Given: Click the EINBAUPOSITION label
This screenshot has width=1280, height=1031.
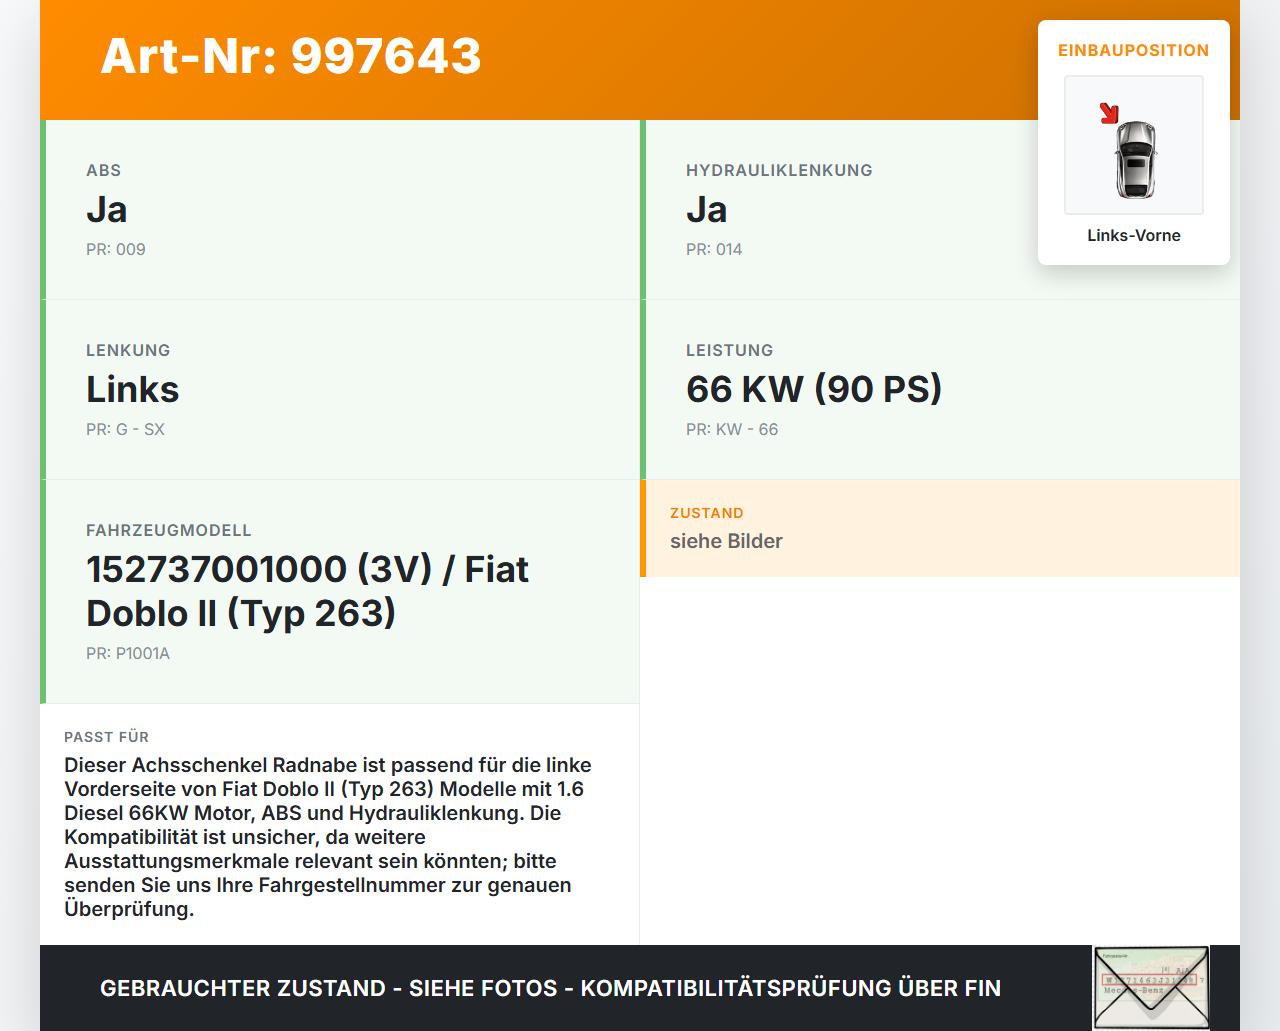Looking at the screenshot, I should coord(1134,50).
